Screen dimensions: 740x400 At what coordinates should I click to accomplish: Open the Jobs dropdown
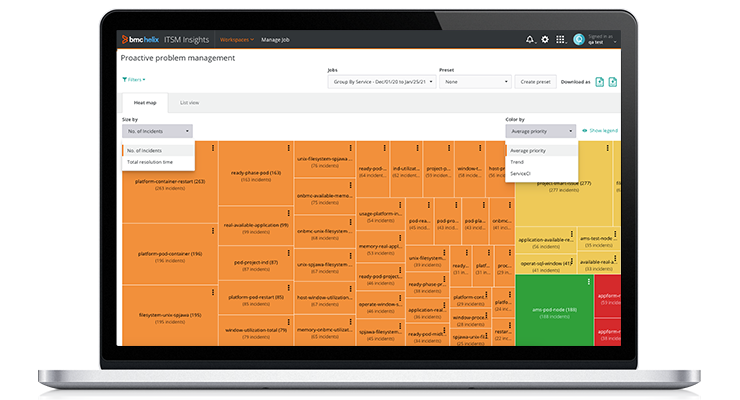[x=380, y=82]
